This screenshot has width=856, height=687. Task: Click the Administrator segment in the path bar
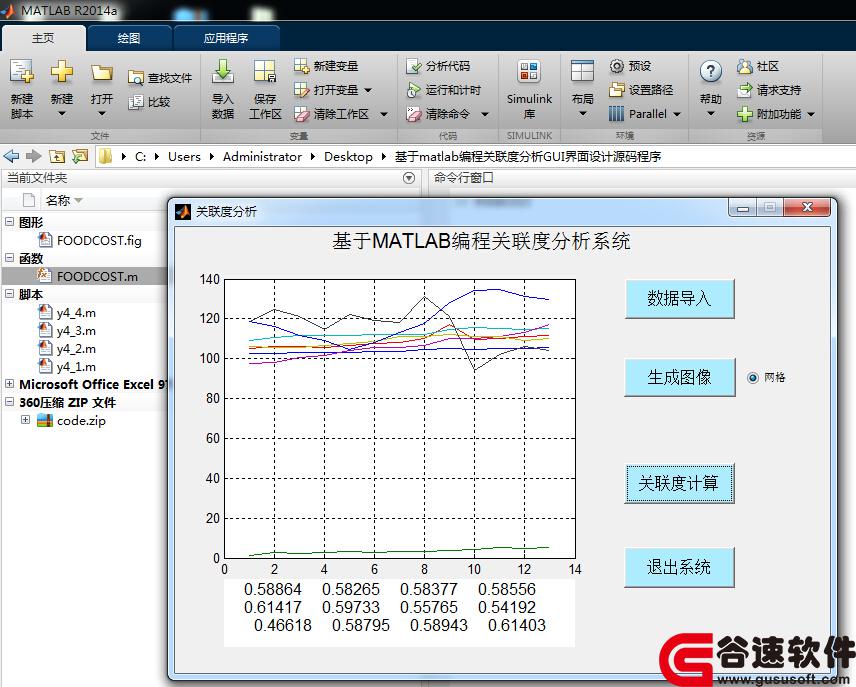[262, 157]
